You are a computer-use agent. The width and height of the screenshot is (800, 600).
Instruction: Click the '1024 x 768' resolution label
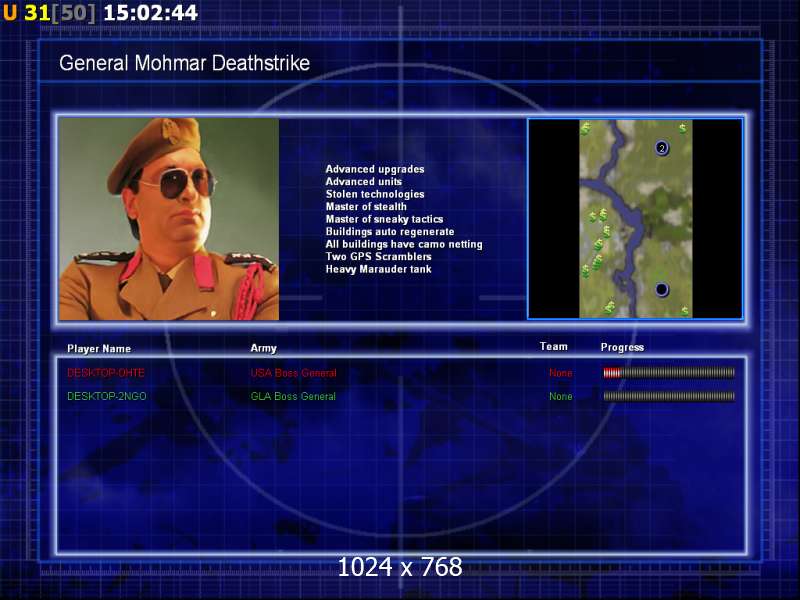[400, 567]
